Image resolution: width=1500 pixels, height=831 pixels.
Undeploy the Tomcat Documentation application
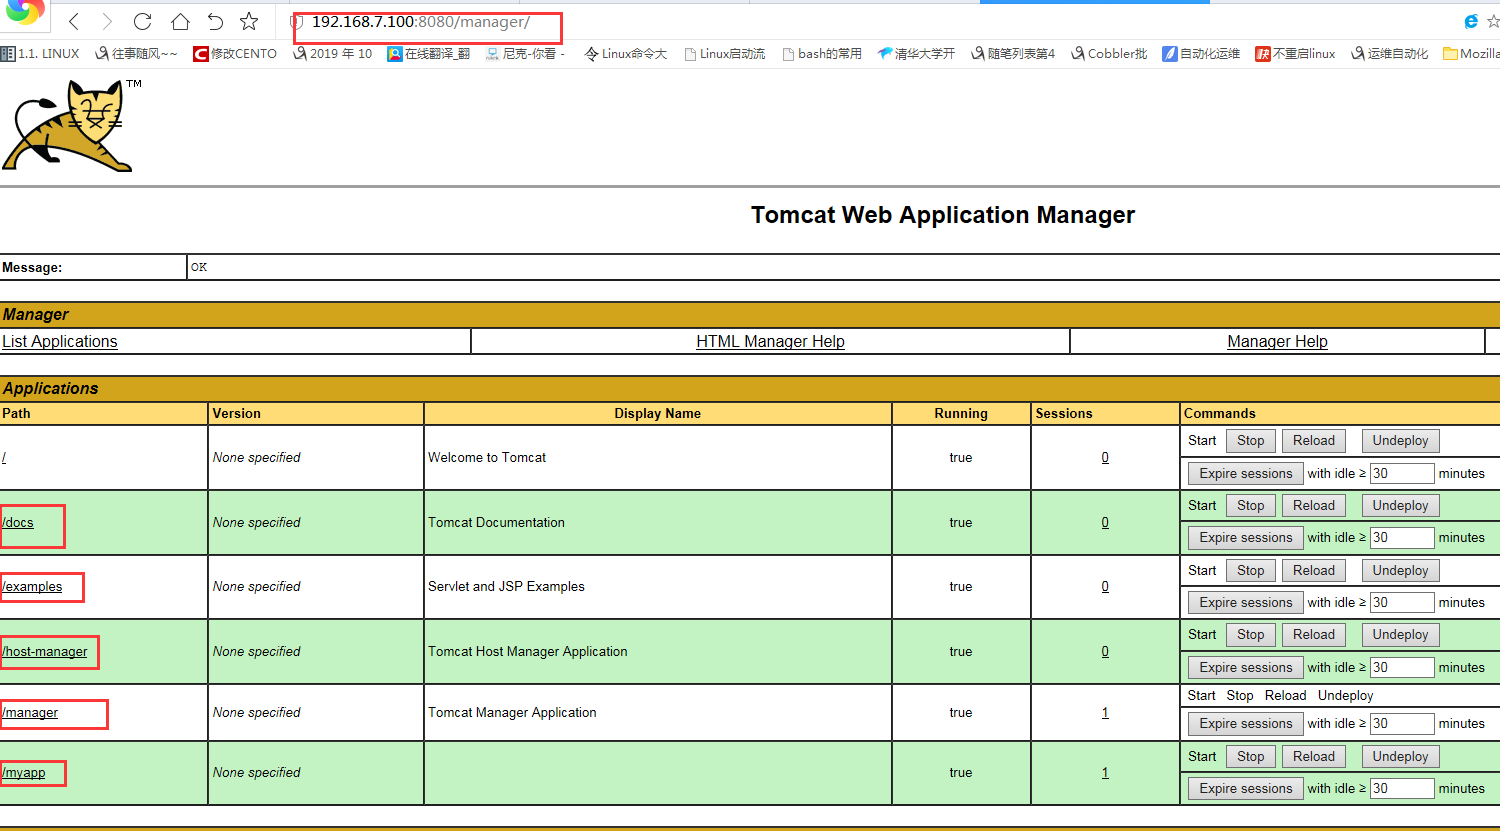pyautogui.click(x=1400, y=506)
